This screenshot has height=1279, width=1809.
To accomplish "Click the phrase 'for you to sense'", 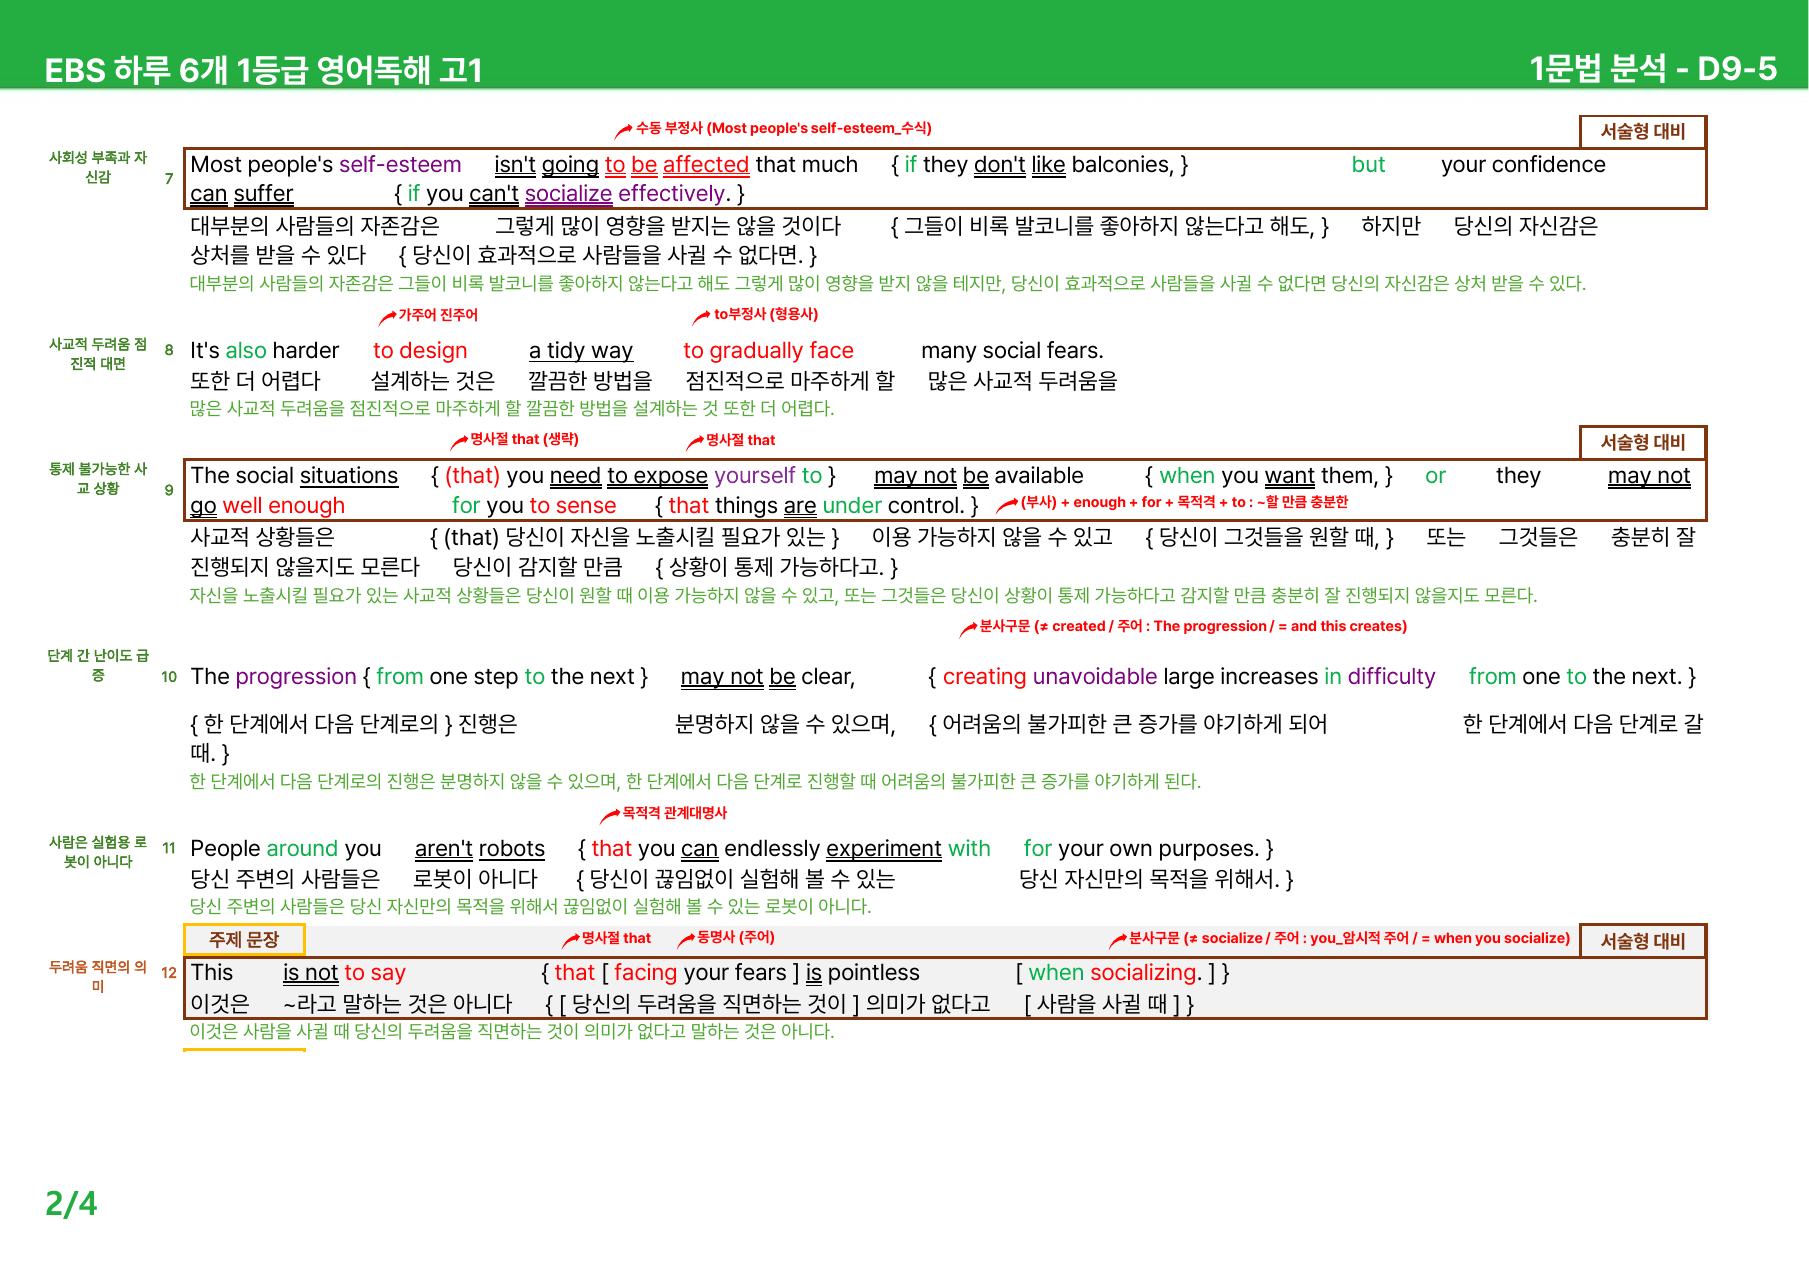I will click(534, 505).
